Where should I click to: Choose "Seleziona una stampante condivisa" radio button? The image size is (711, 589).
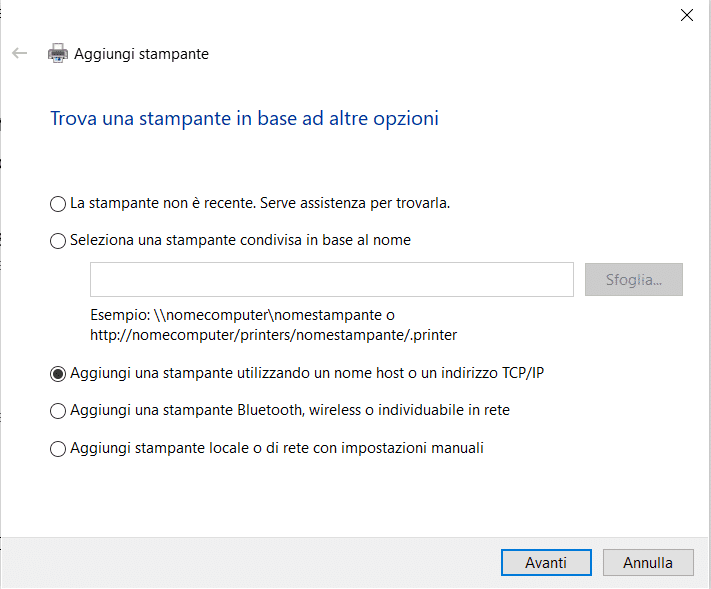coord(58,241)
